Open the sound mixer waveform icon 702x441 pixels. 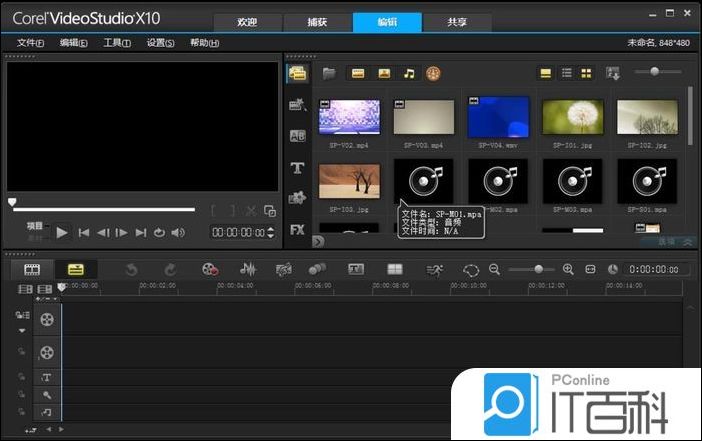pyautogui.click(x=247, y=270)
